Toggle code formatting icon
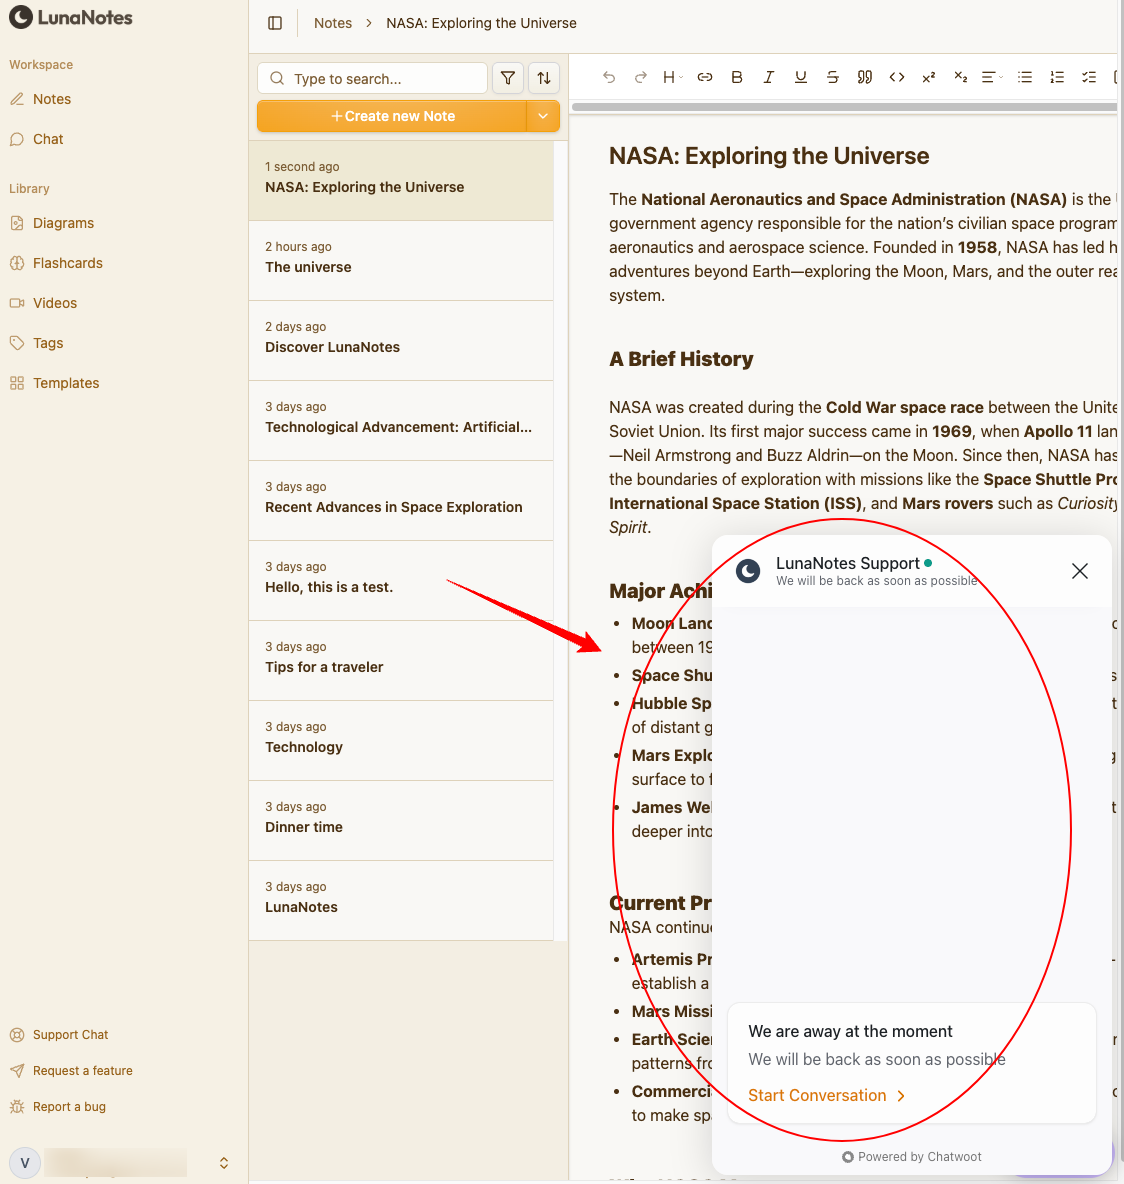The height and width of the screenshot is (1184, 1124). [x=897, y=77]
